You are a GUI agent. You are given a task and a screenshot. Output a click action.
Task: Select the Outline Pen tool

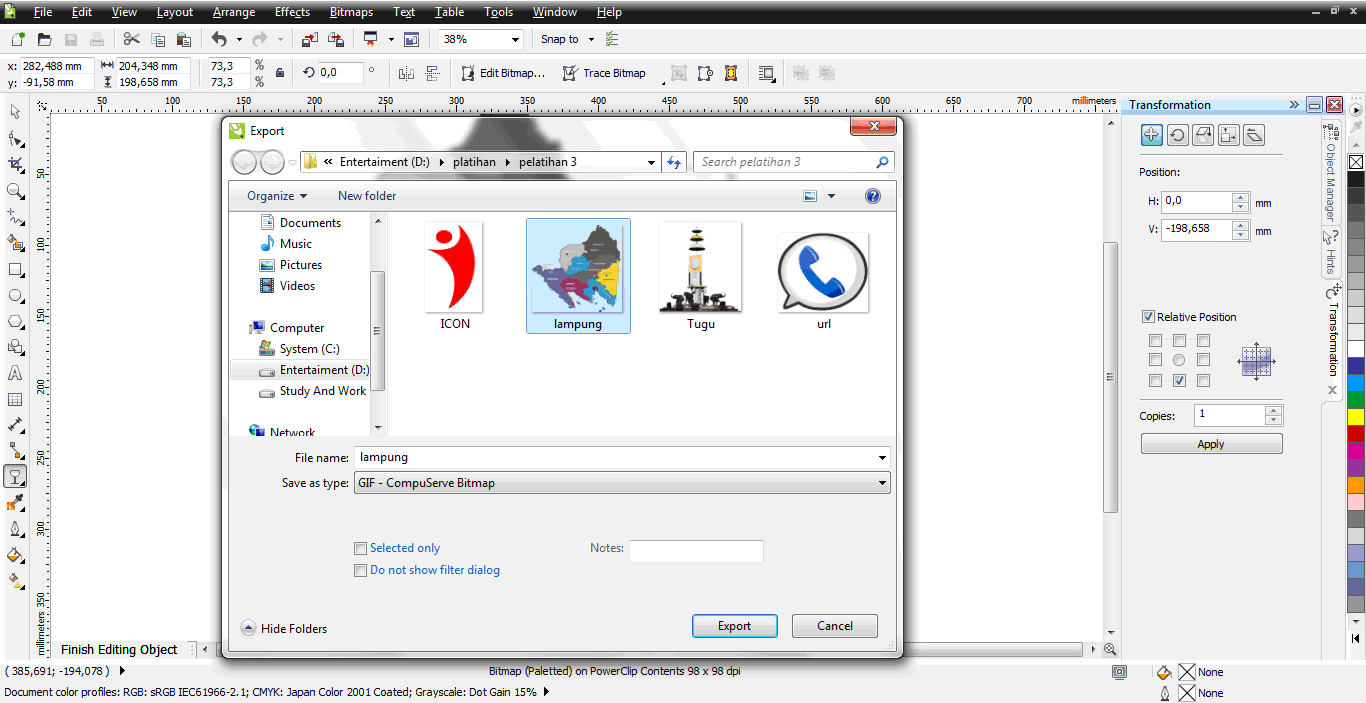click(x=15, y=529)
